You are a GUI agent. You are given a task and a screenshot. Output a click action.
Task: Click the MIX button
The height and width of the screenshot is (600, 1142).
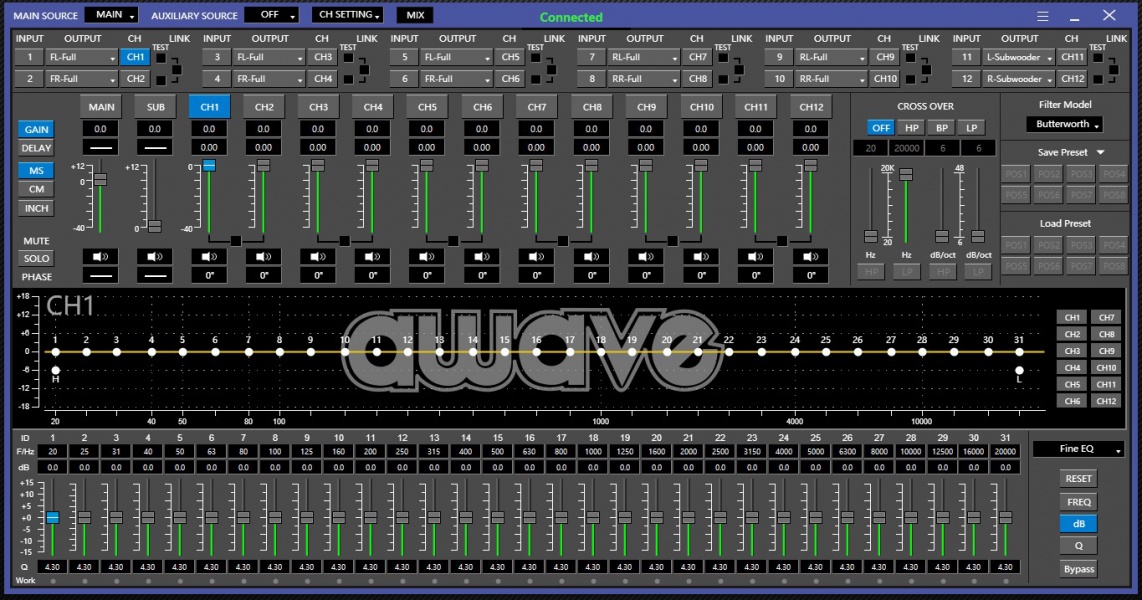tap(415, 15)
